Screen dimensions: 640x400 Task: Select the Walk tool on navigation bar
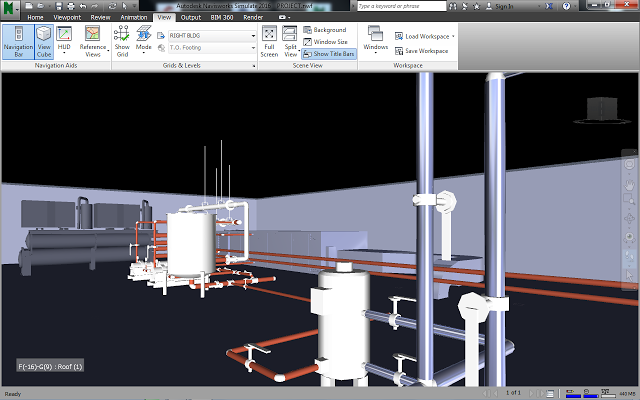coord(629,256)
